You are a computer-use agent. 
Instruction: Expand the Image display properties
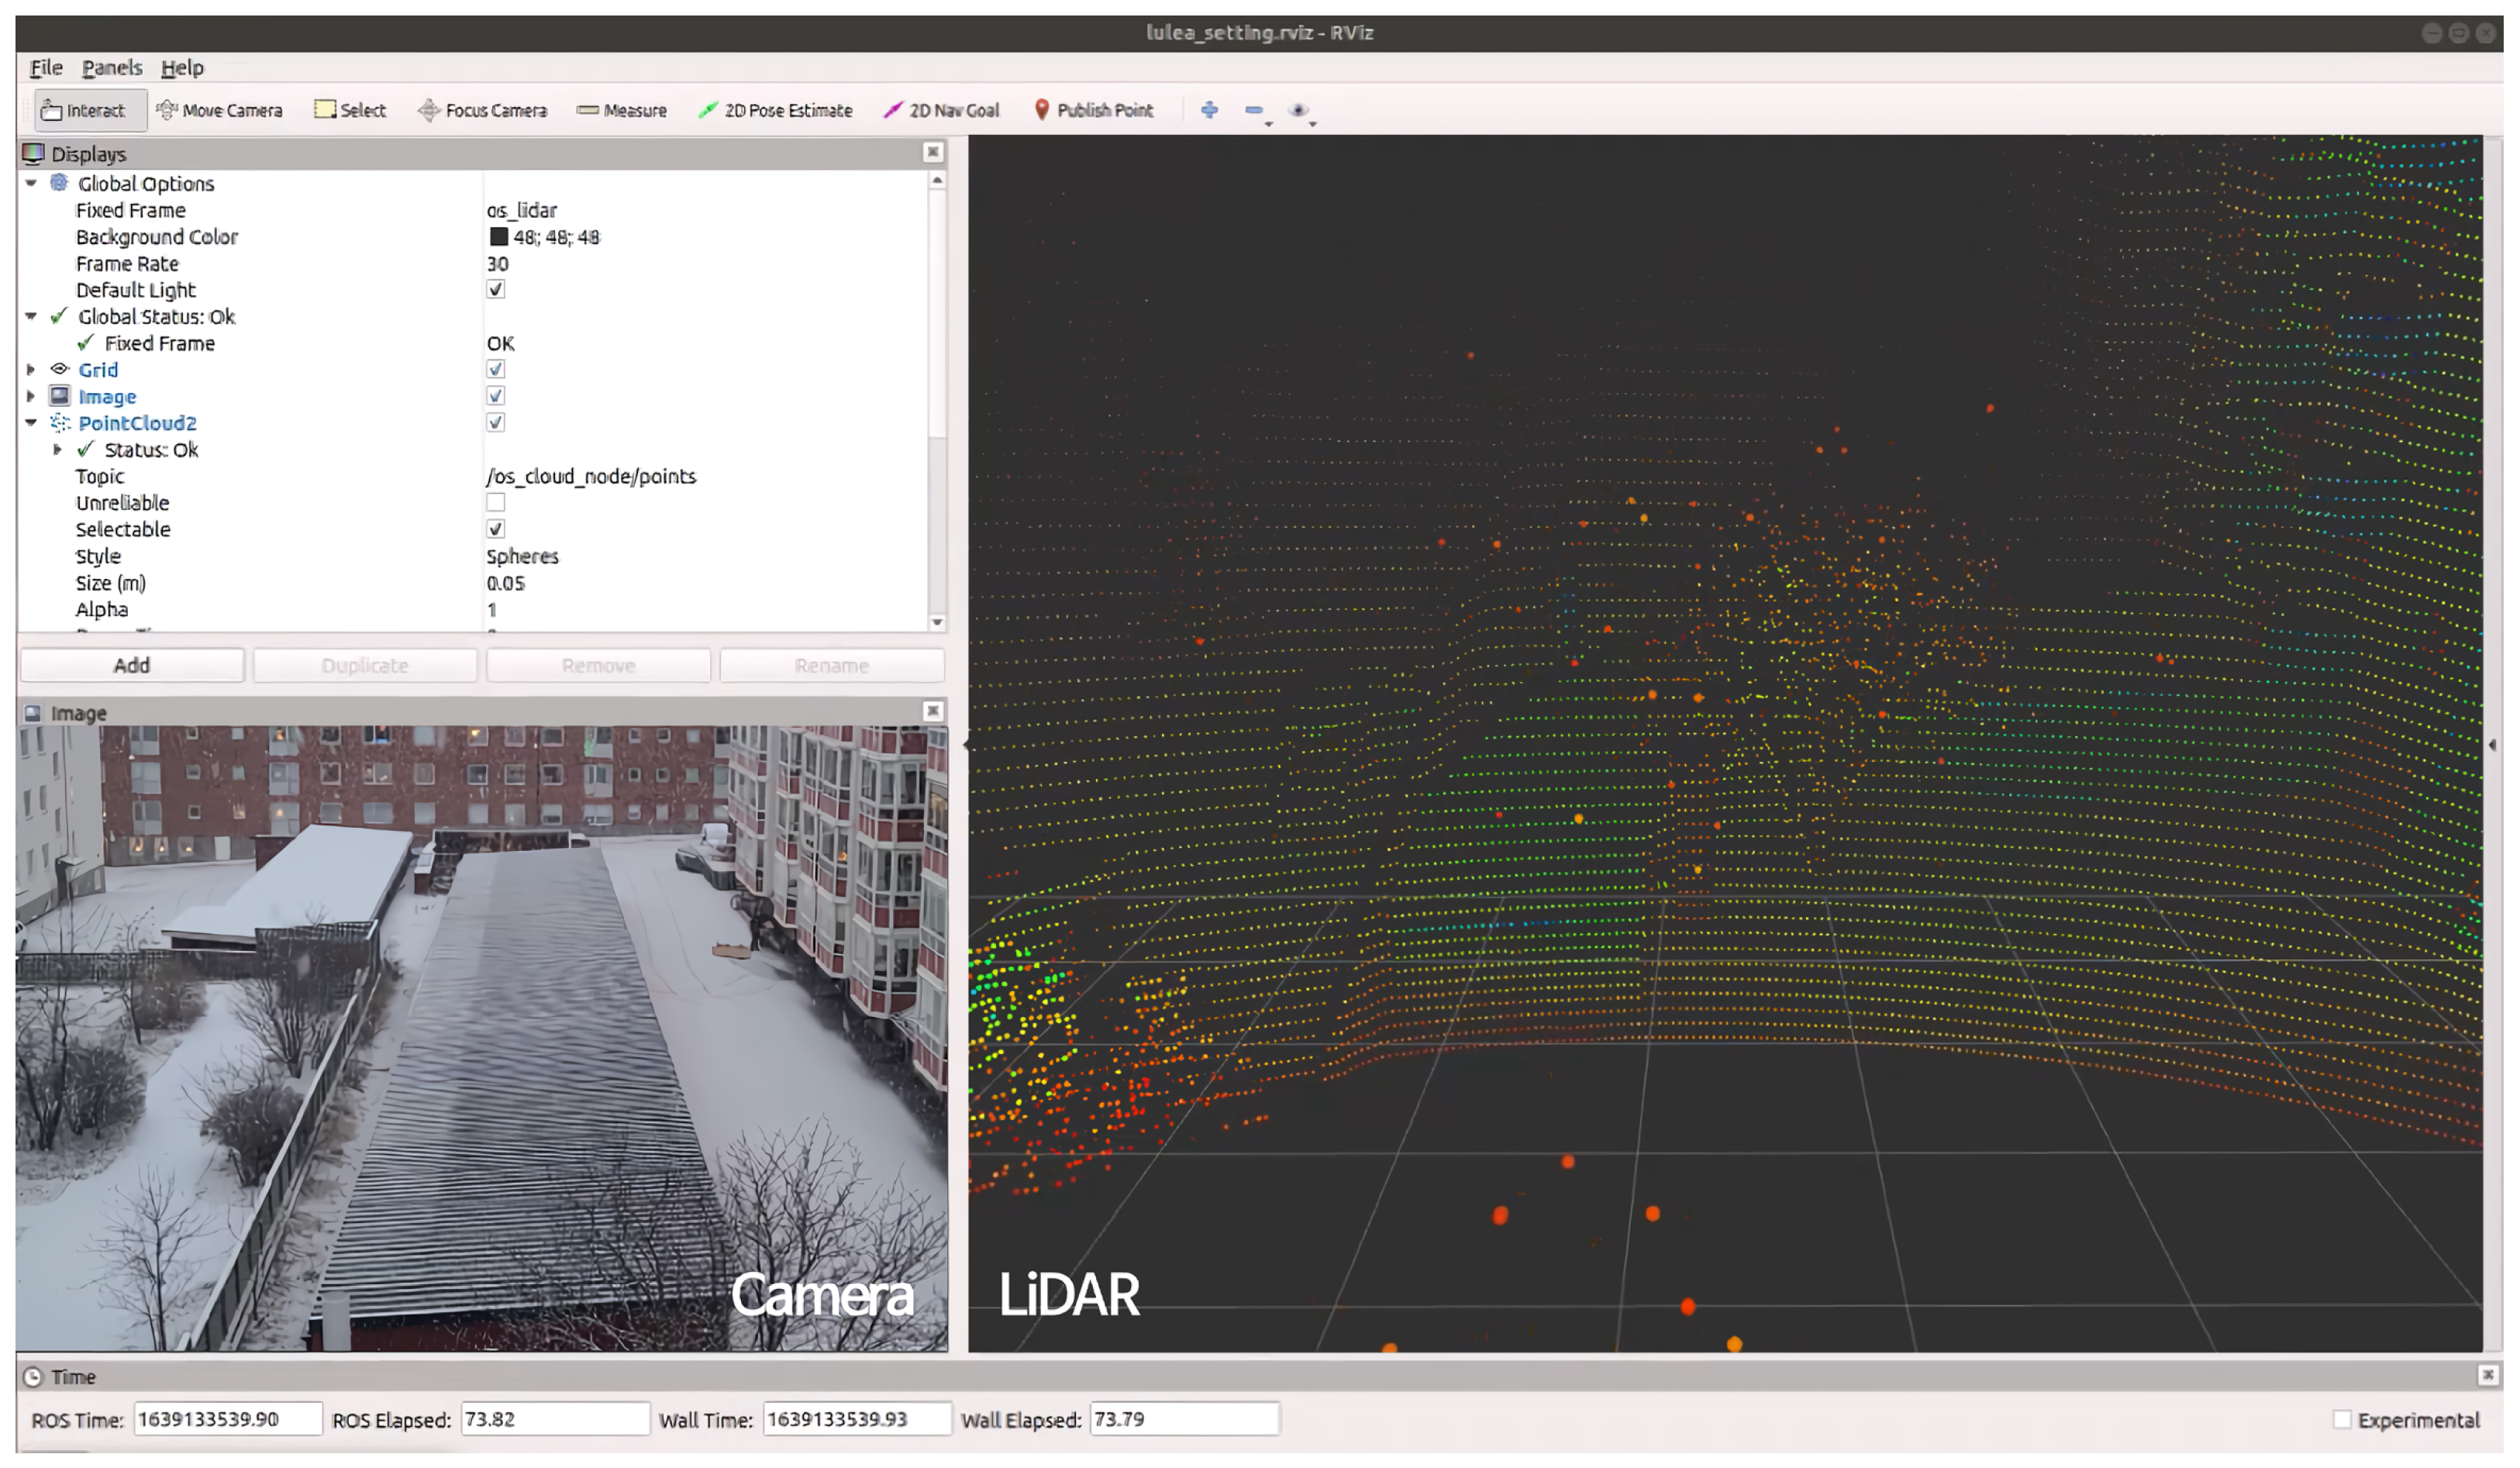click(x=31, y=397)
